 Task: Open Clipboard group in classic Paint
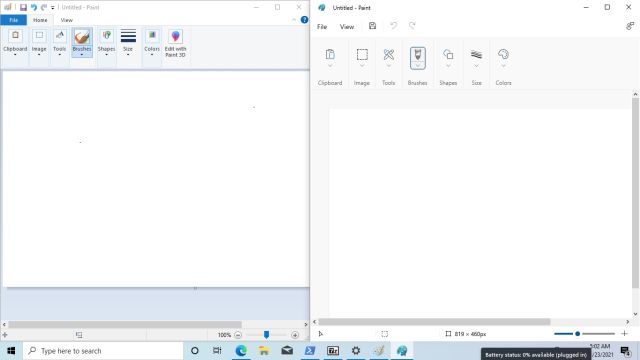15,42
